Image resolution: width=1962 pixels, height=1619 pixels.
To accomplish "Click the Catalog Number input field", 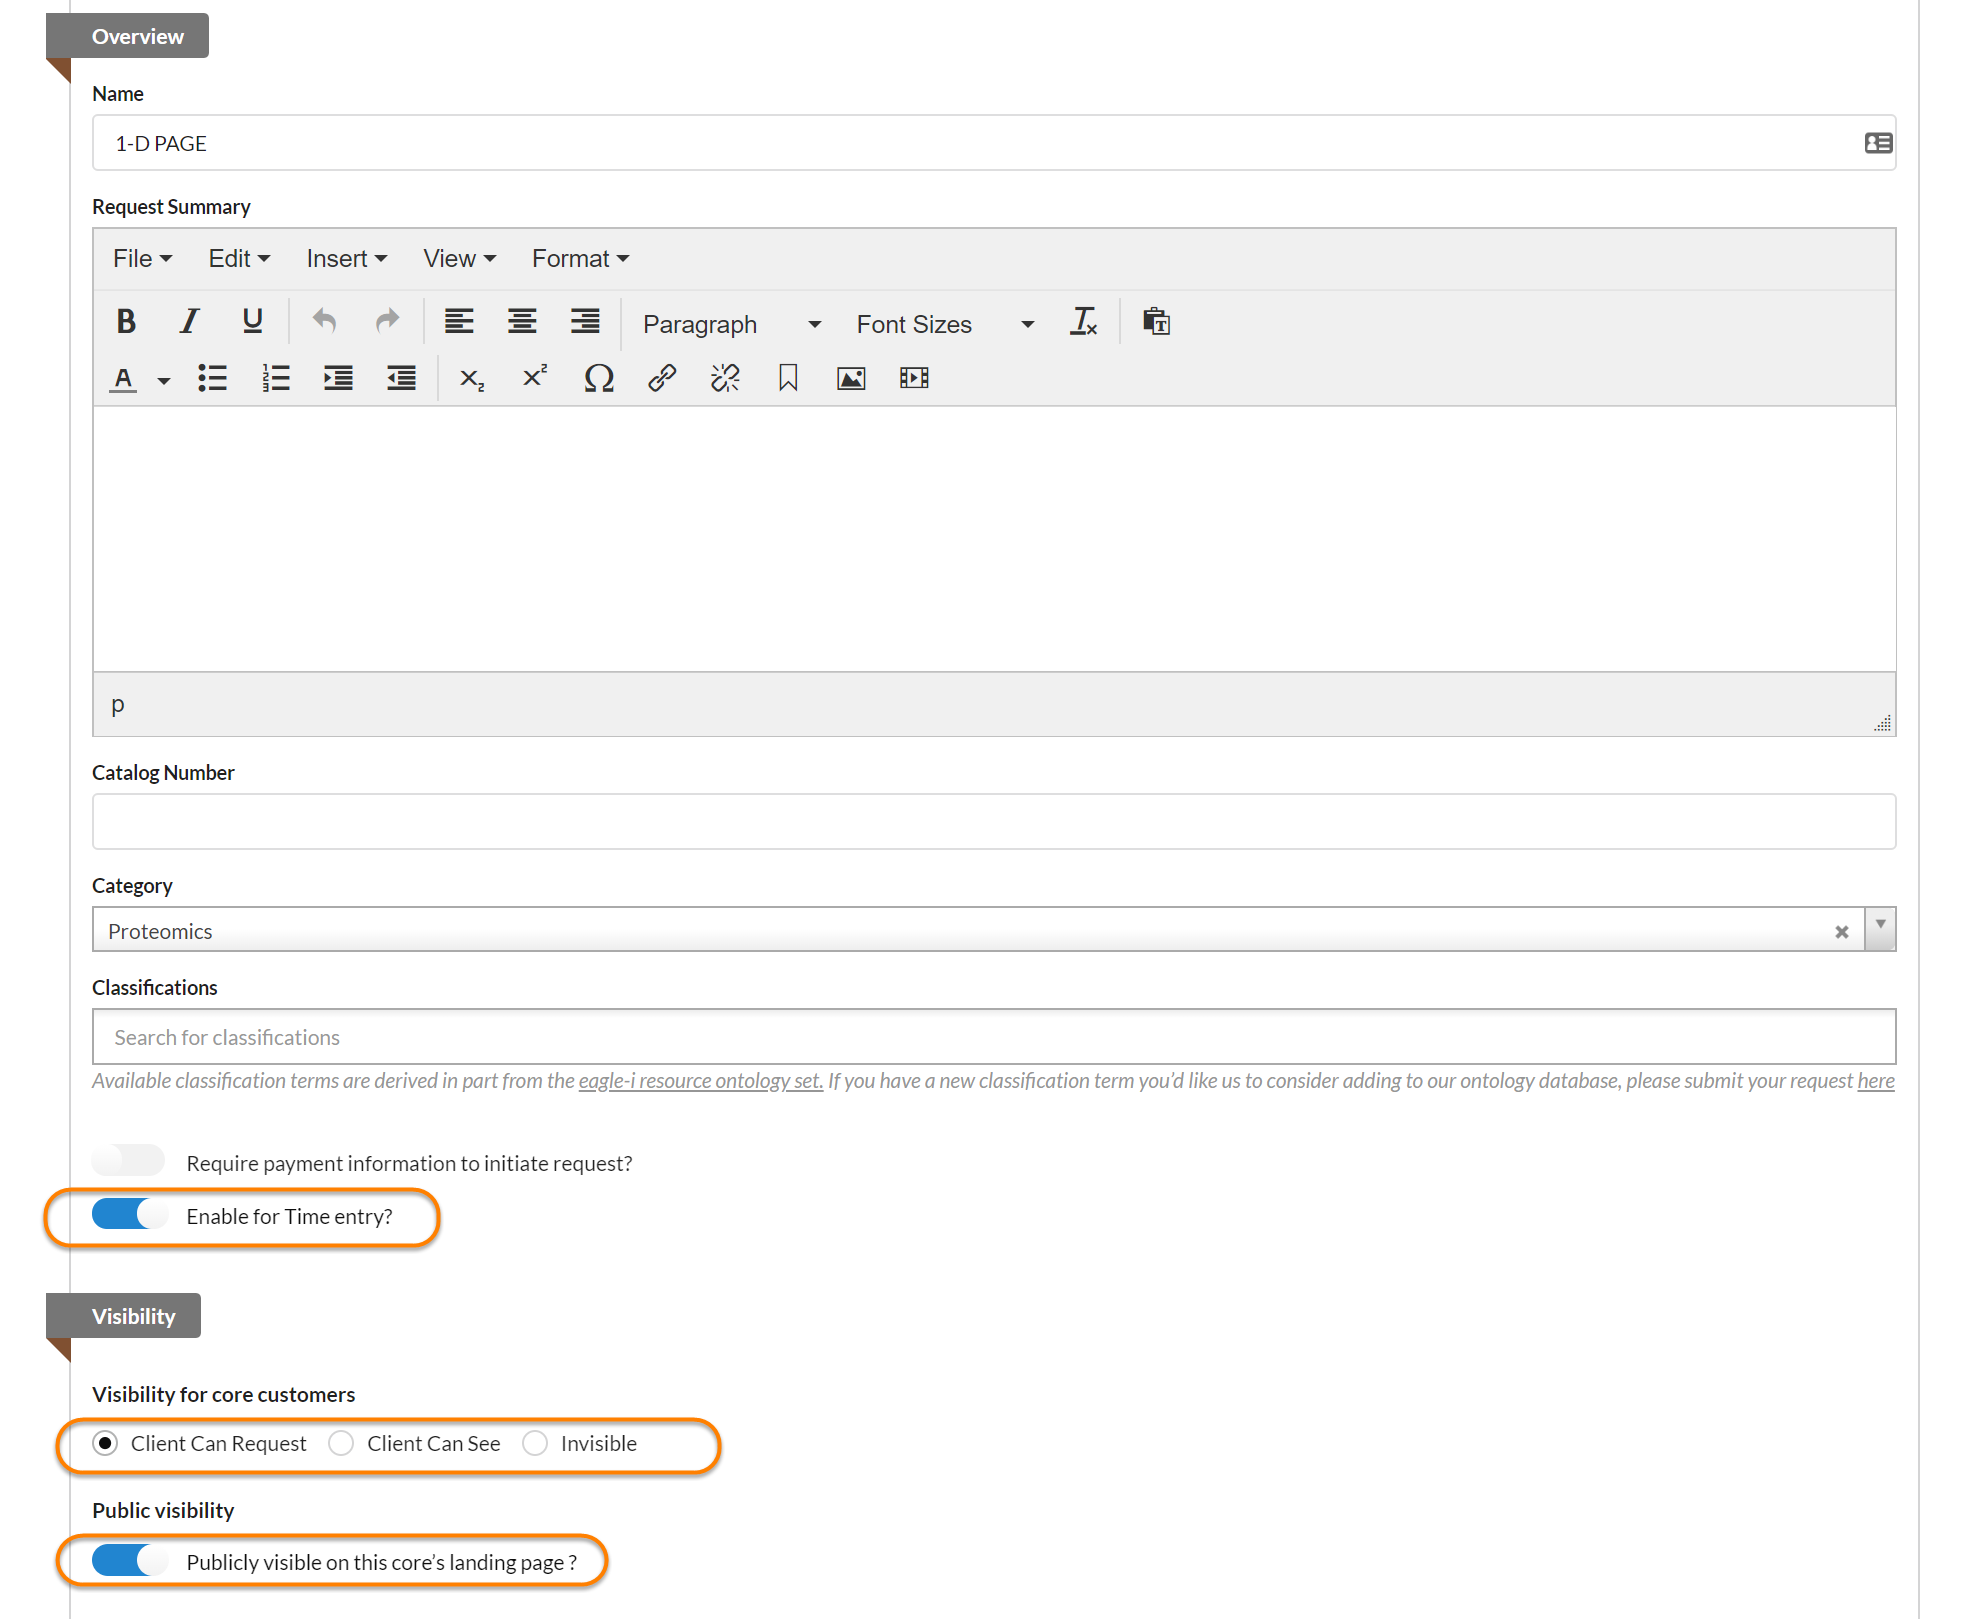I will click(993, 822).
